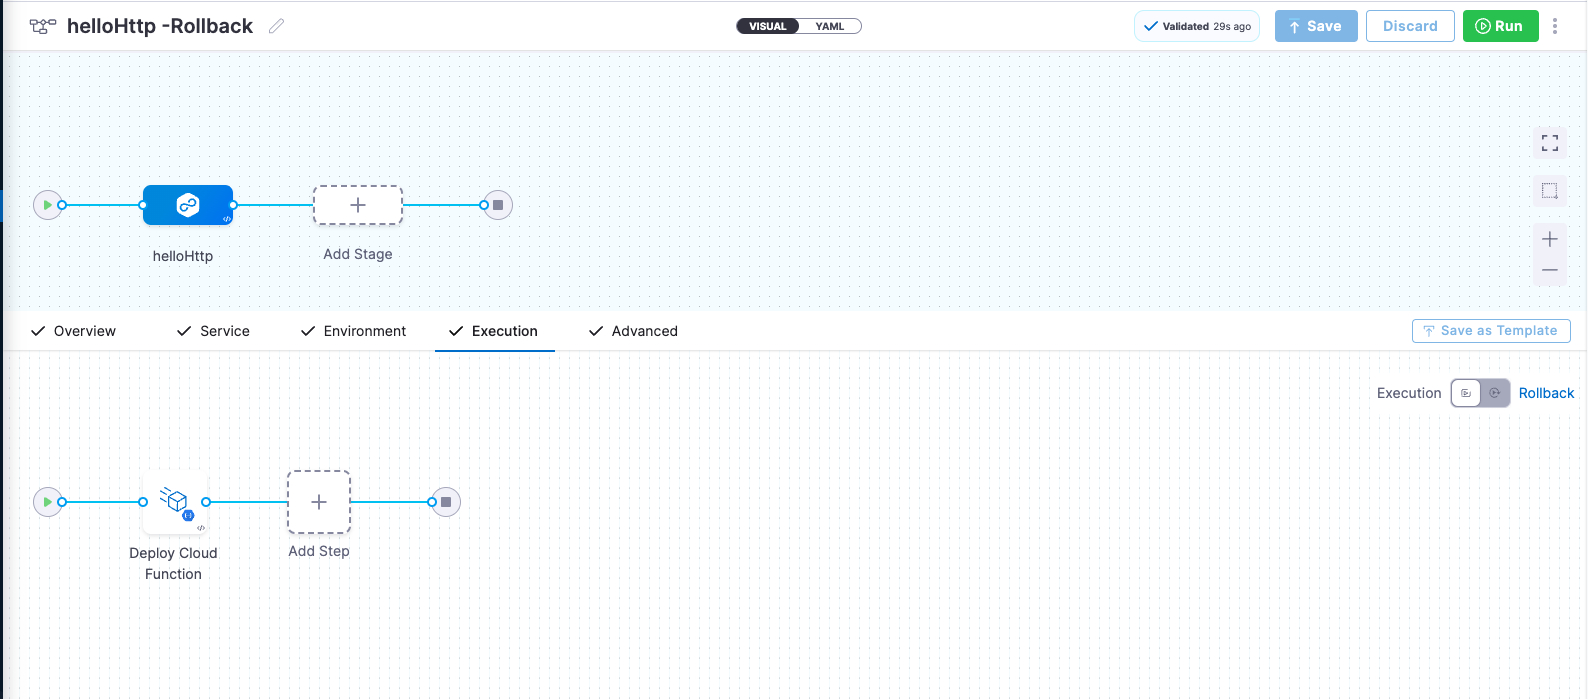
Task: Click the zoom in plus icon
Action: coord(1550,239)
